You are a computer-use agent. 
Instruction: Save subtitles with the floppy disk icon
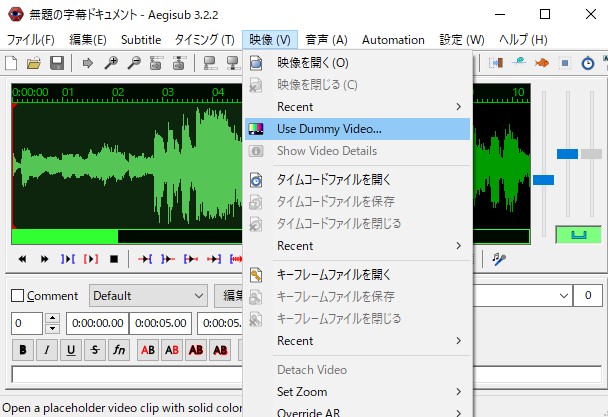point(57,63)
